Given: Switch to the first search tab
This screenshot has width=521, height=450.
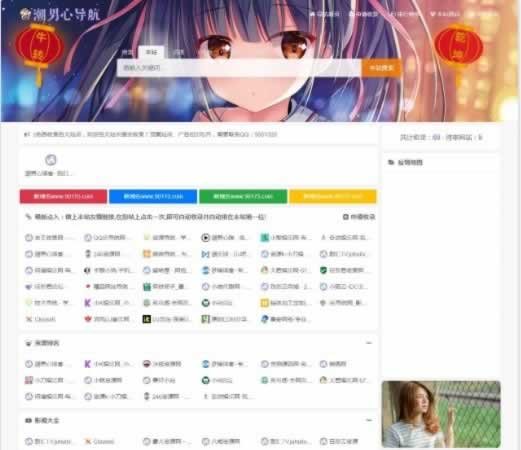Looking at the screenshot, I should (127, 52).
